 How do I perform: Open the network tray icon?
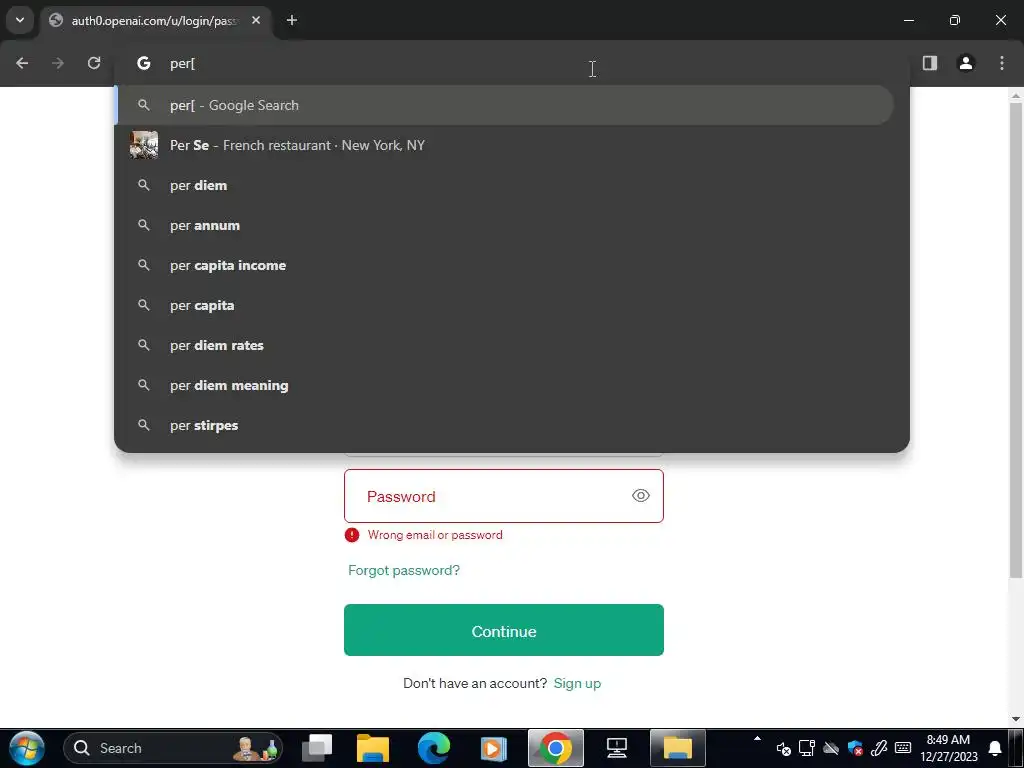807,748
